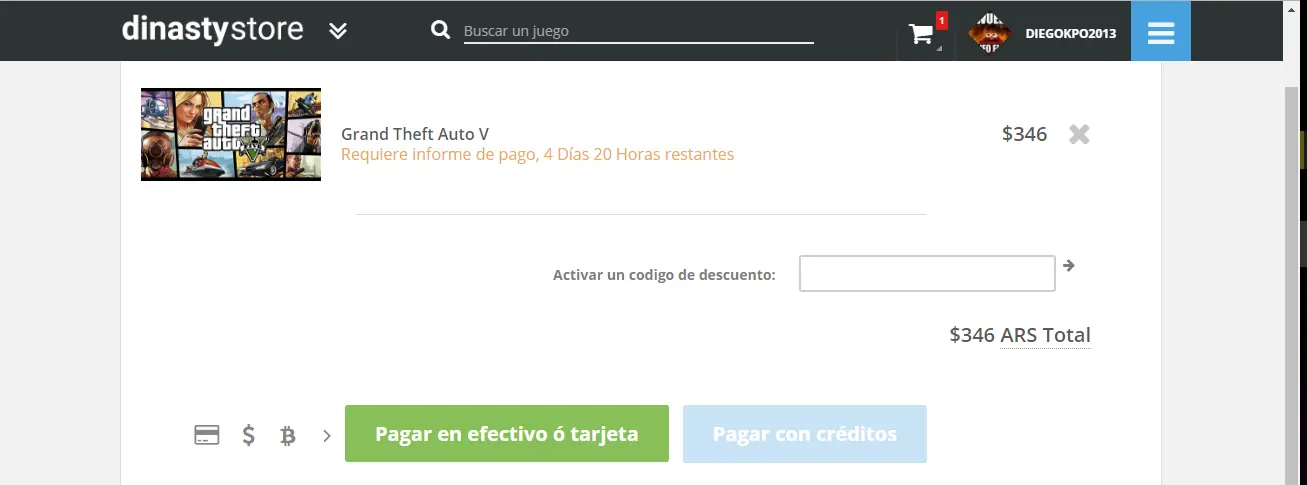Click the search magnifier icon
Image resolution: width=1307 pixels, height=485 pixels.
point(441,30)
